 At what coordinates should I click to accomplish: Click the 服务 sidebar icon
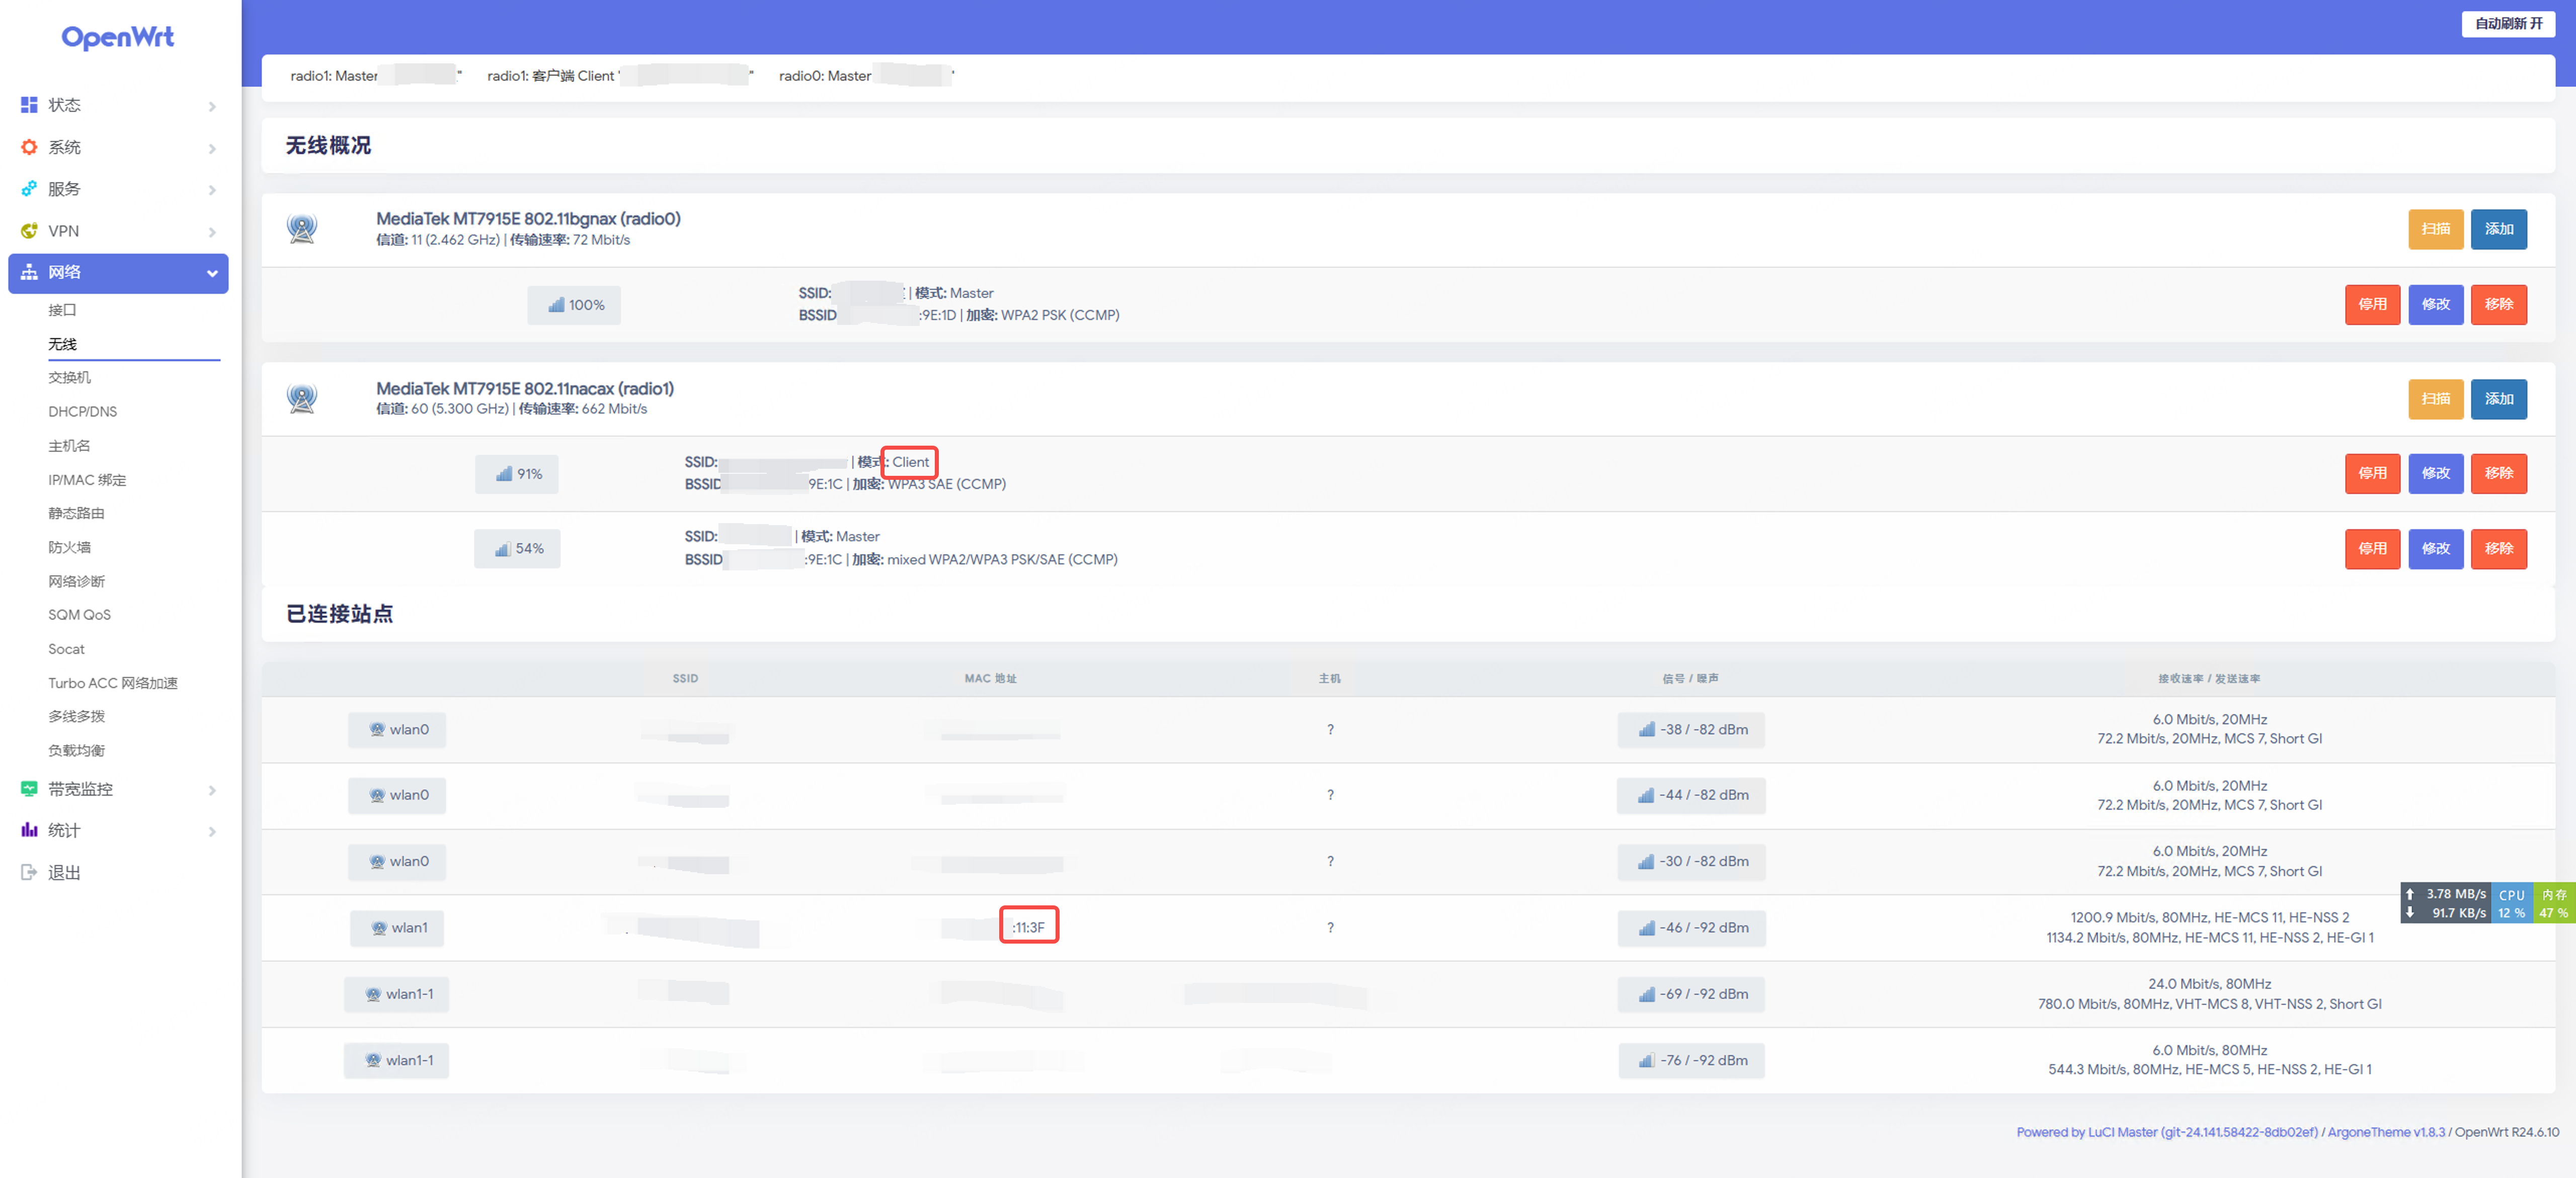click(29, 189)
